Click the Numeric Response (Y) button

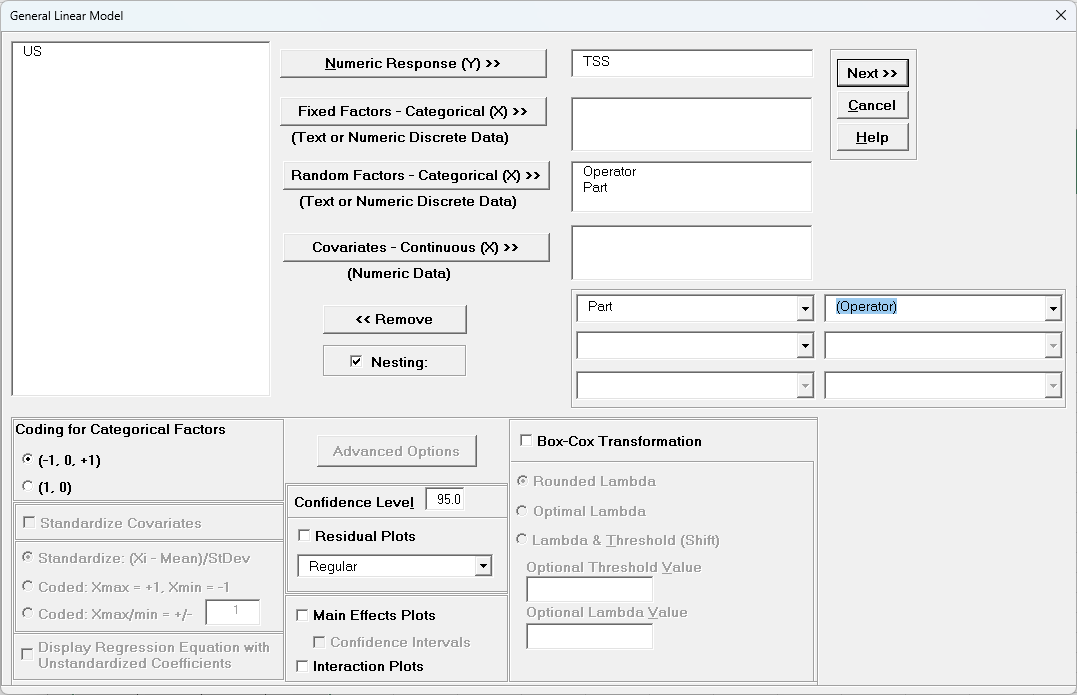coord(413,64)
